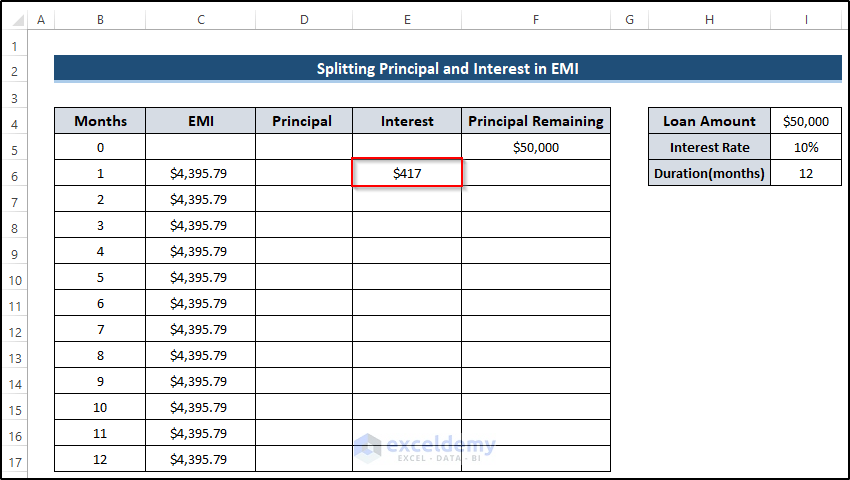Click the Loan Amount label cell
The image size is (850, 480).
[709, 121]
